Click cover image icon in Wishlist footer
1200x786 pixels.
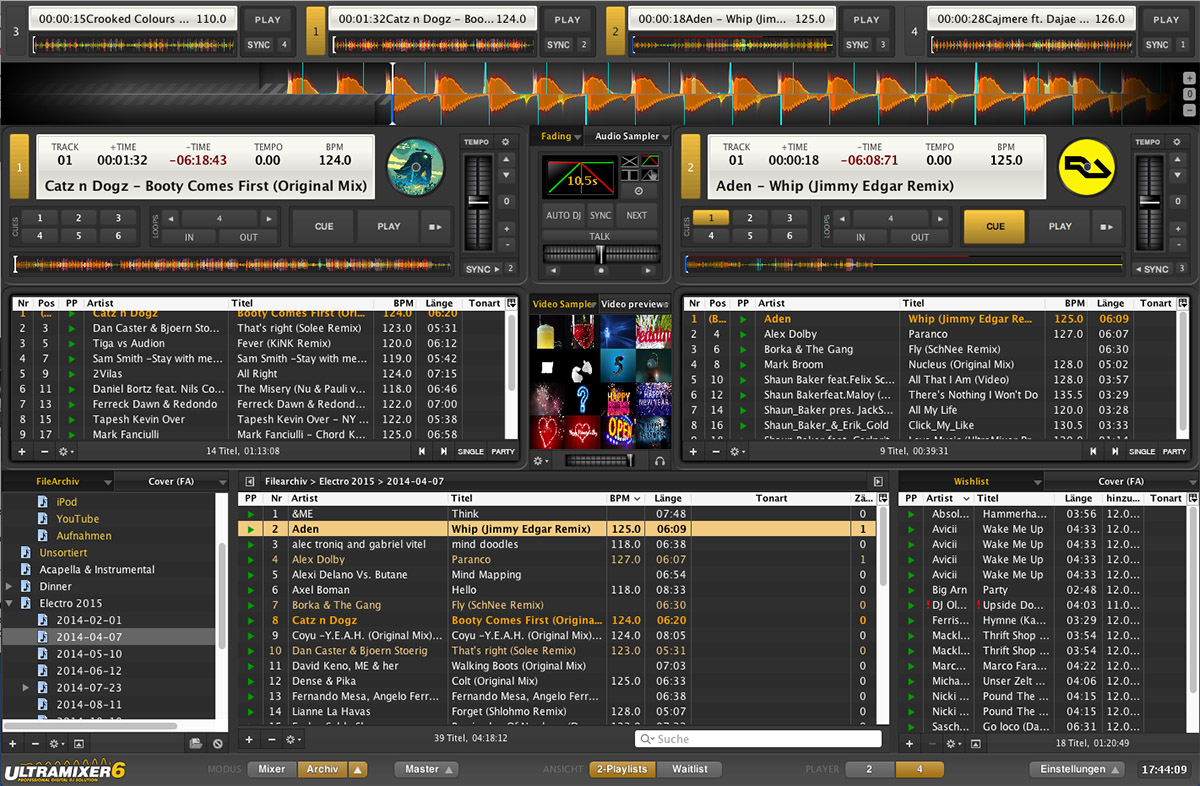click(977, 744)
